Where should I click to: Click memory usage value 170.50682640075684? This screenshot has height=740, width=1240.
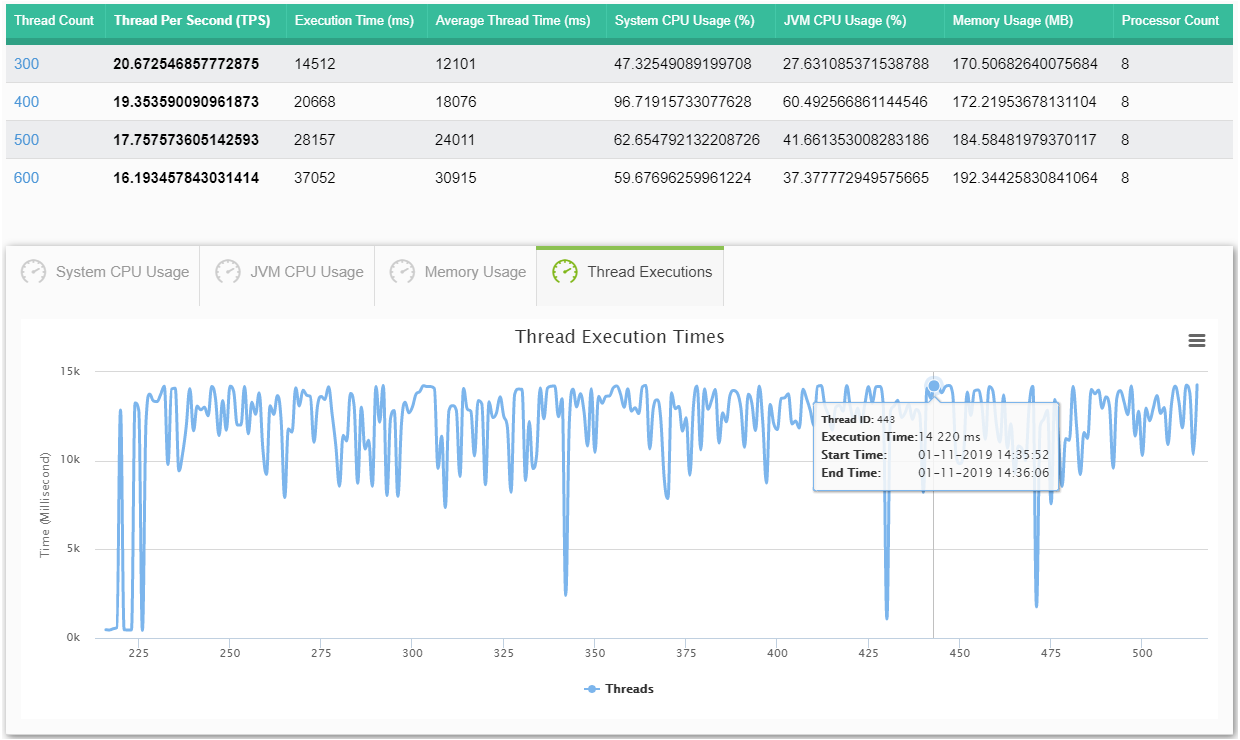[1025, 64]
